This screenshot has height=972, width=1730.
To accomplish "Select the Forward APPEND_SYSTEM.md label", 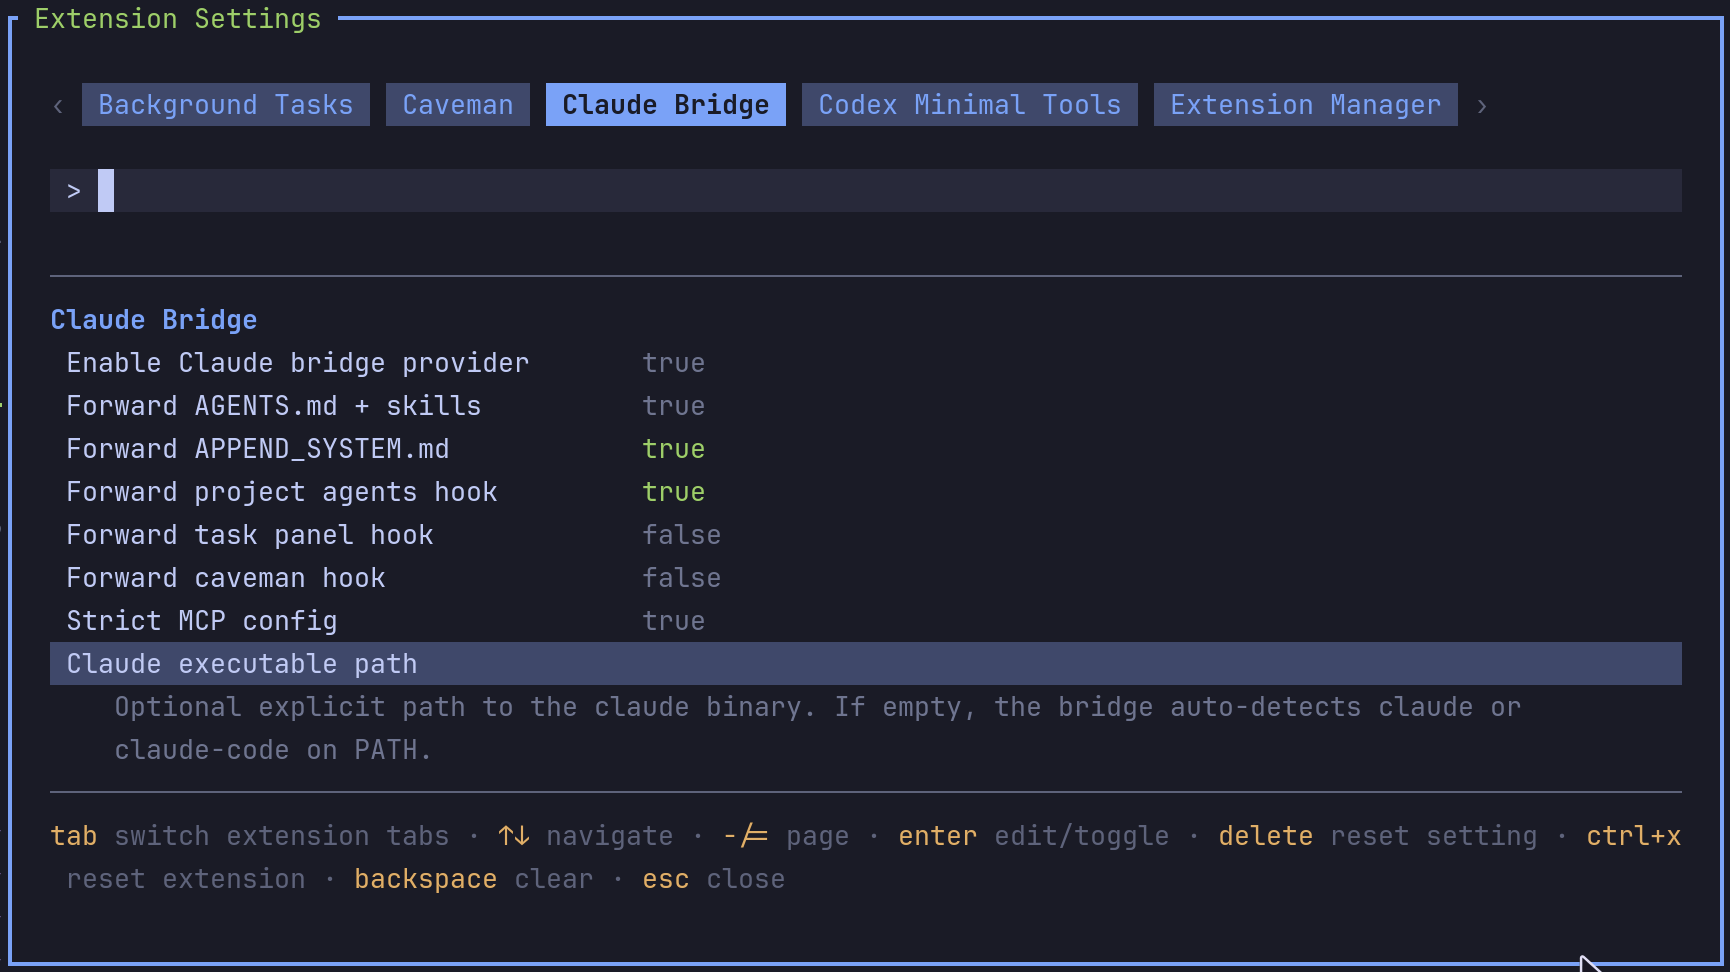I will coord(258,449).
